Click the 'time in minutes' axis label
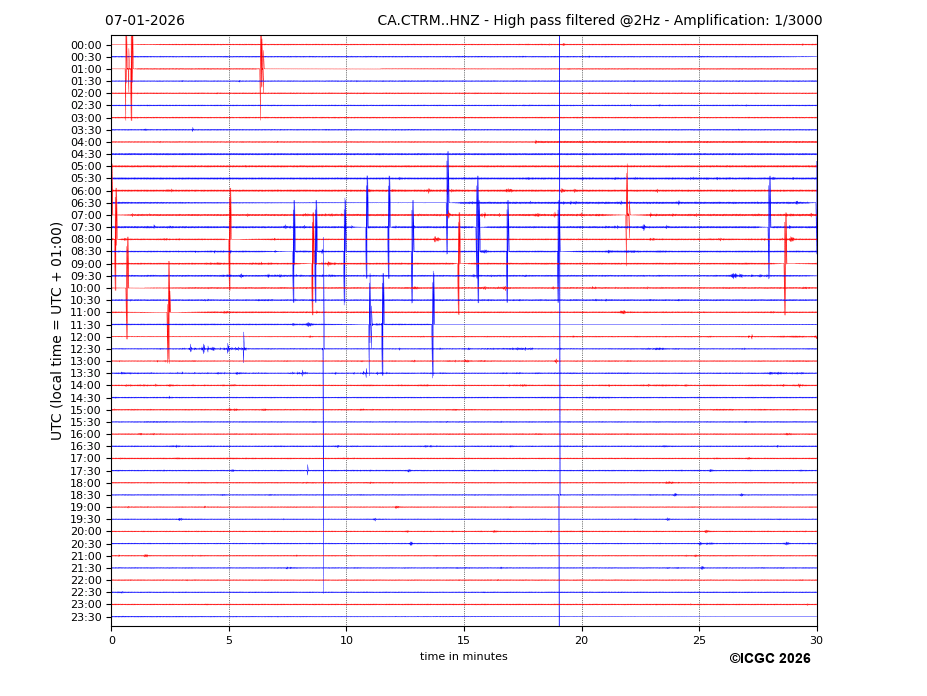The height and width of the screenshot is (696, 927). tap(463, 657)
